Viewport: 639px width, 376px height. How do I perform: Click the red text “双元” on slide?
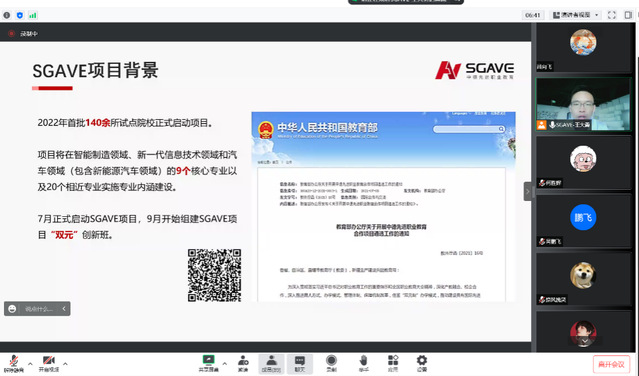pos(64,235)
